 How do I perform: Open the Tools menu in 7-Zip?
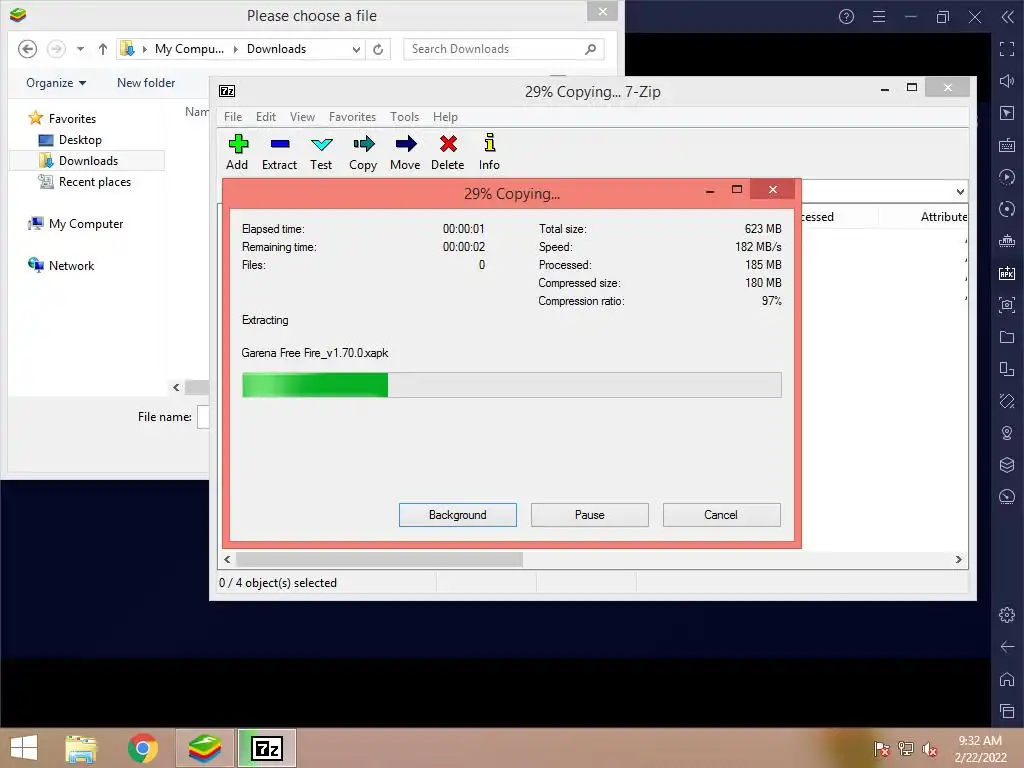pyautogui.click(x=404, y=117)
